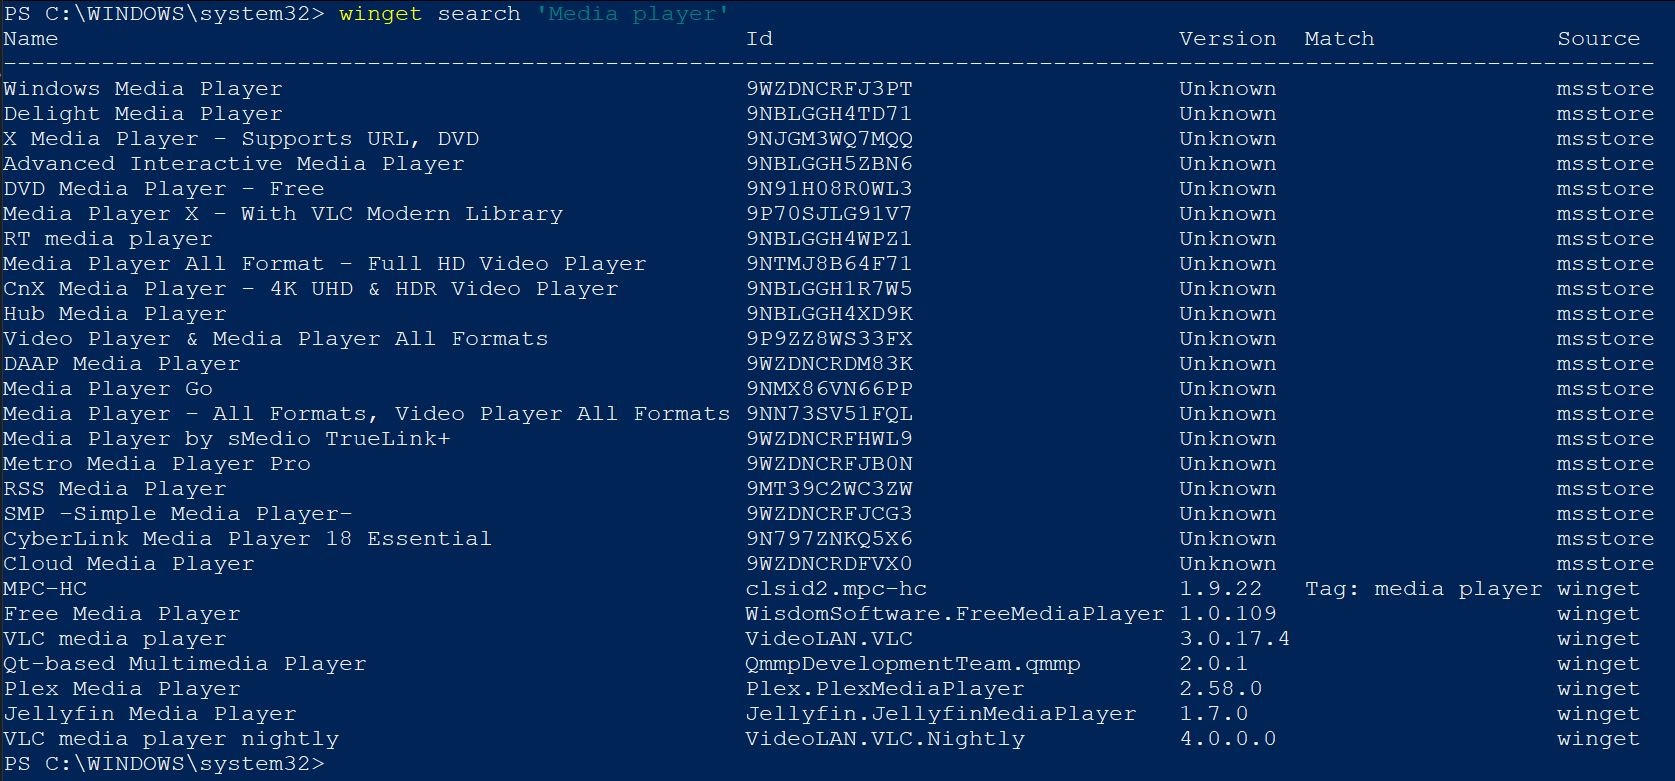
Task: Select the Id '9NBLGGH5ZBN6'
Action: coord(829,164)
